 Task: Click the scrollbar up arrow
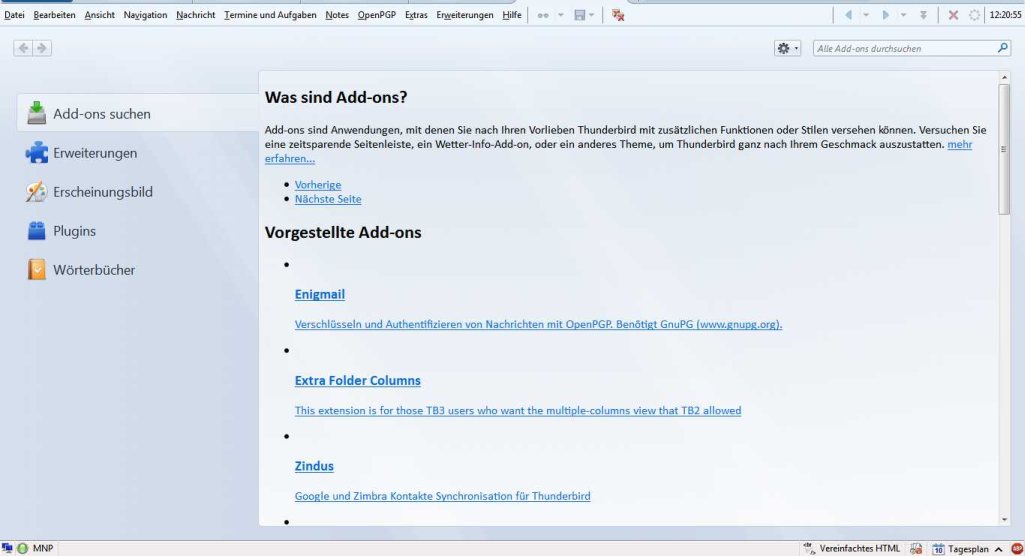coord(1004,78)
